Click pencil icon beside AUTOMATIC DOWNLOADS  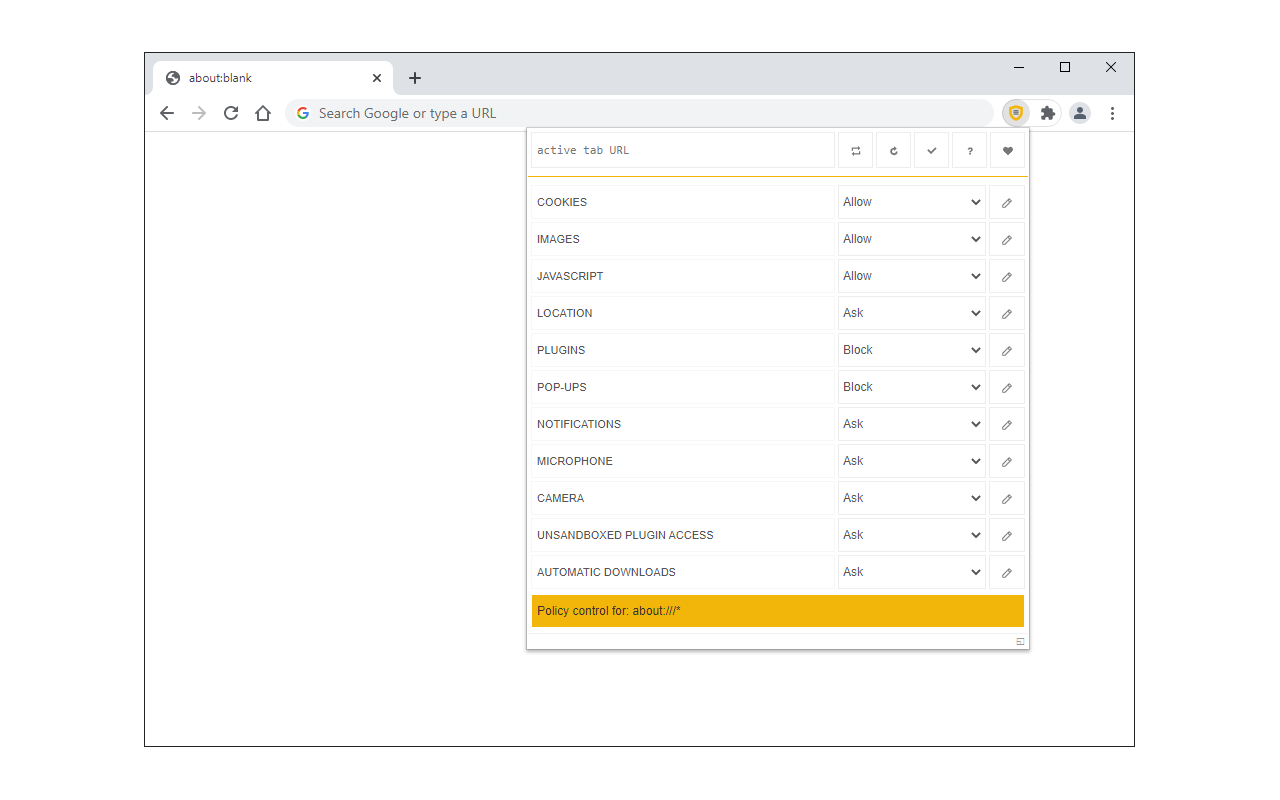point(1007,572)
